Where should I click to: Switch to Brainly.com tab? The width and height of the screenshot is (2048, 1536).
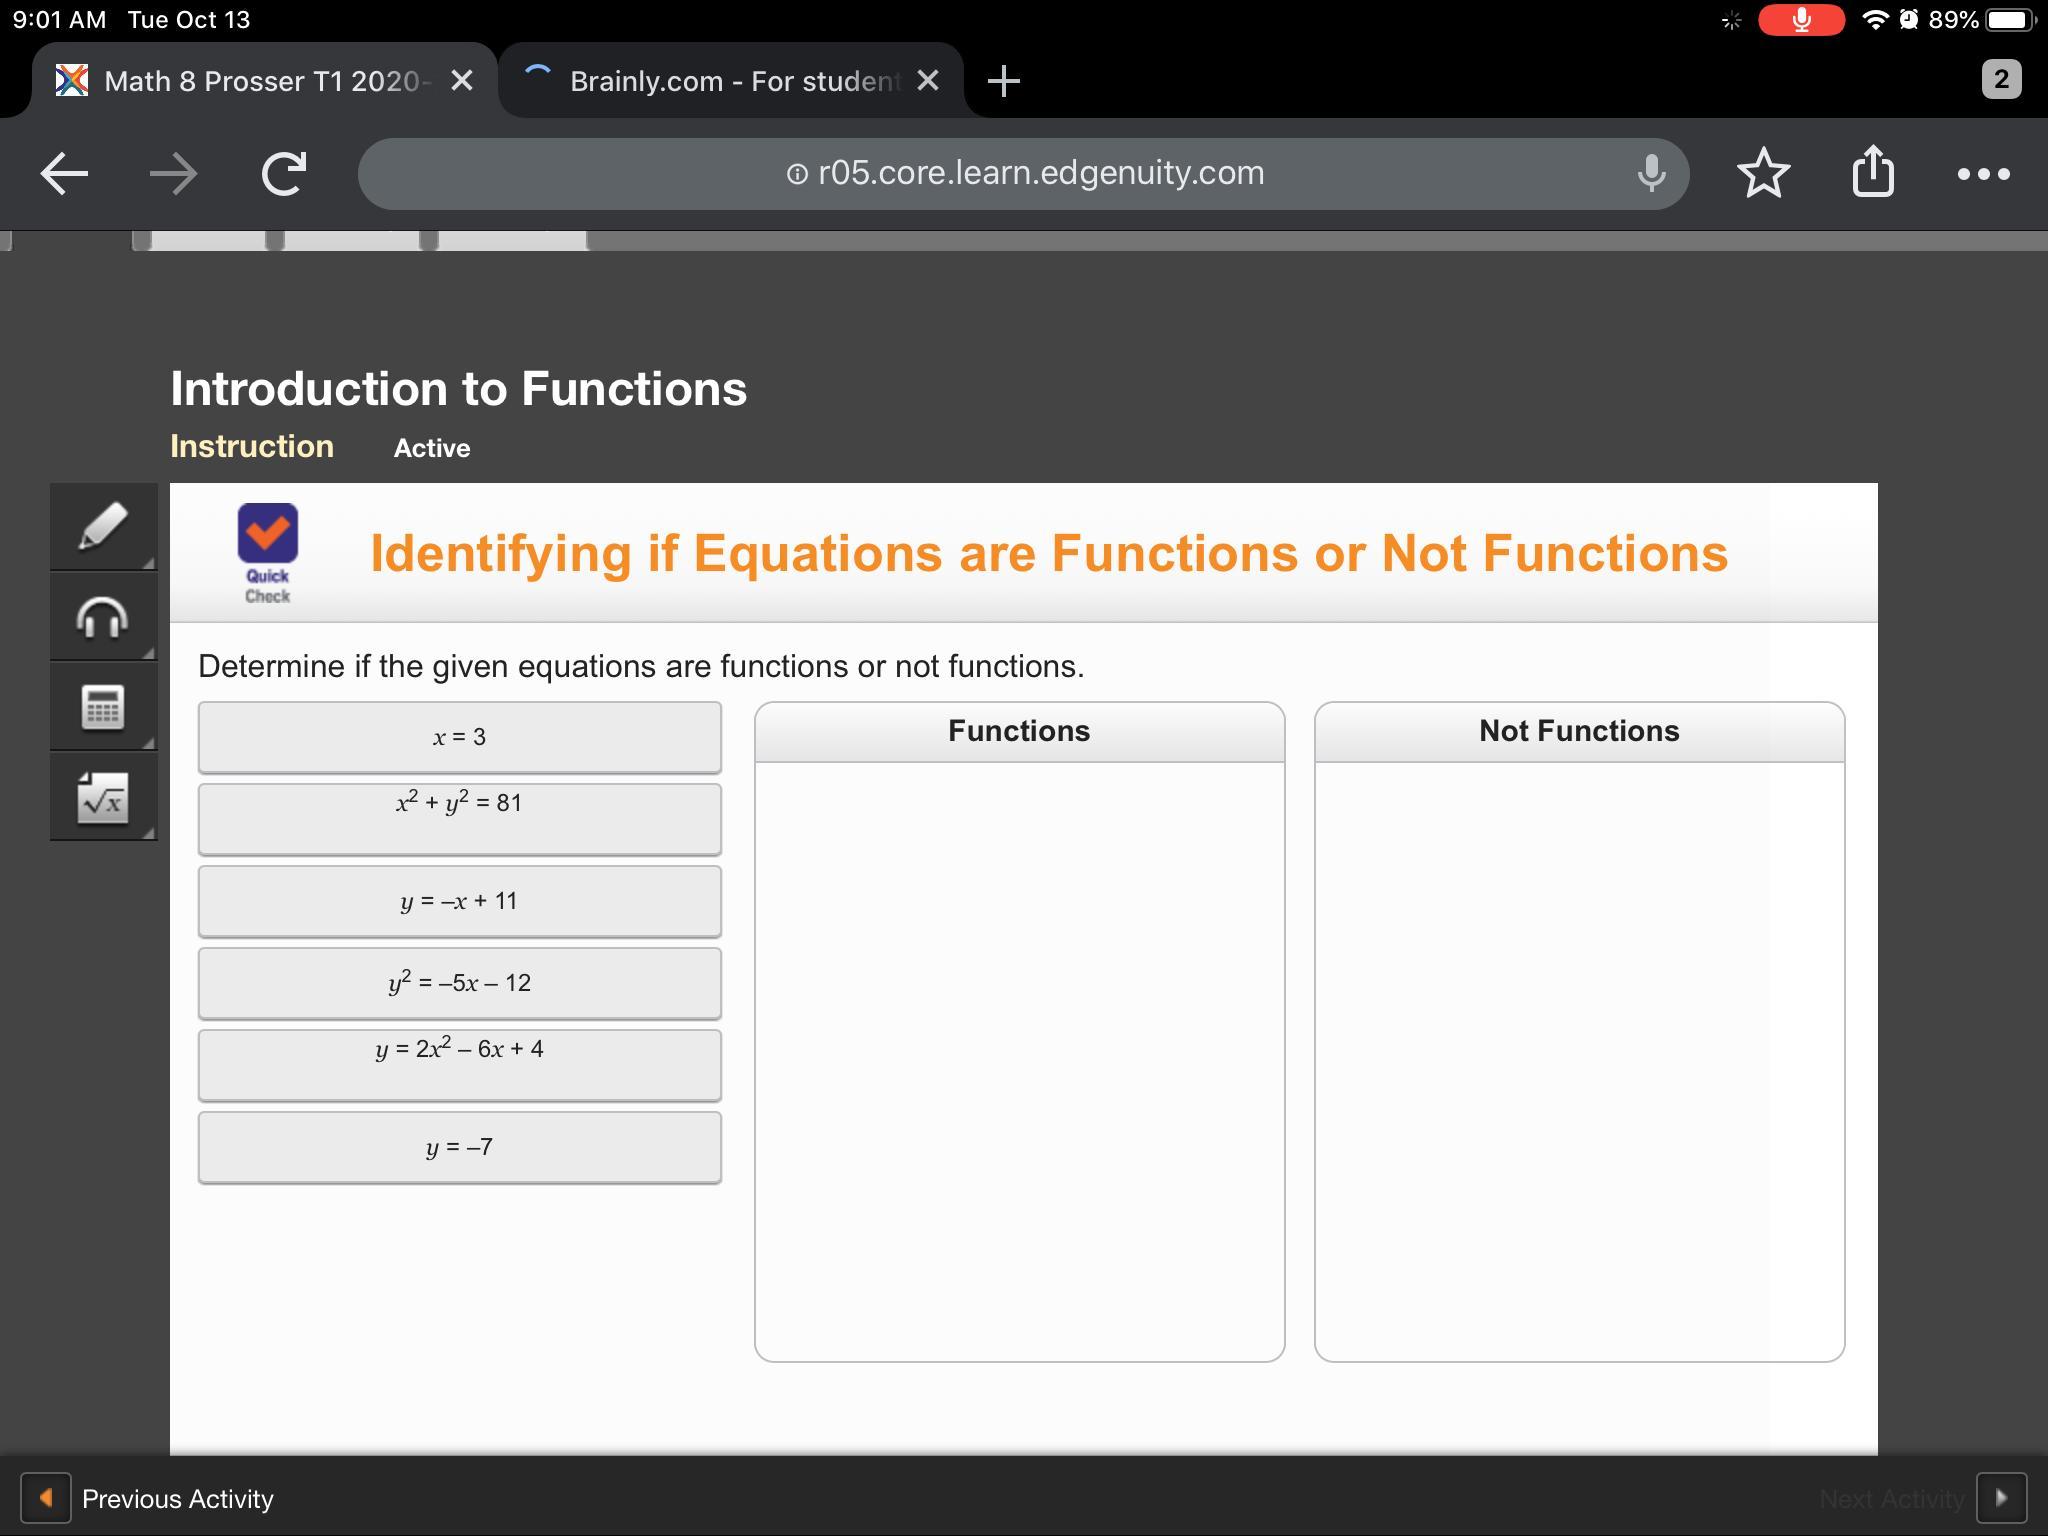pos(733,81)
